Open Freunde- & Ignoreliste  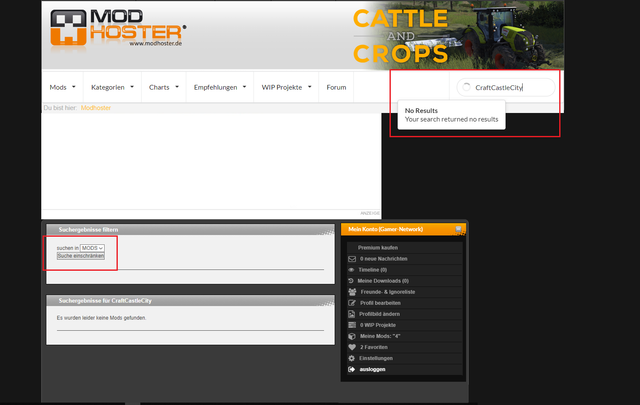[388, 292]
